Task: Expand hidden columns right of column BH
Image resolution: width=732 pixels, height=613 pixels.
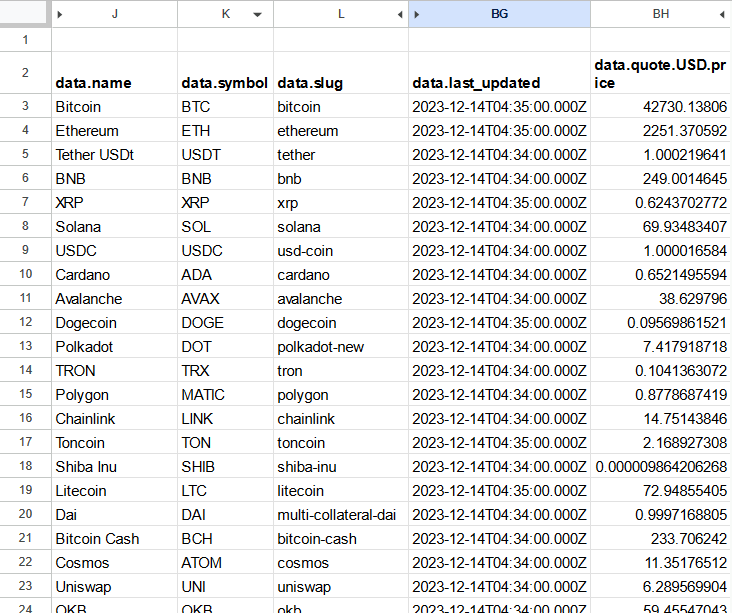Action: [722, 14]
